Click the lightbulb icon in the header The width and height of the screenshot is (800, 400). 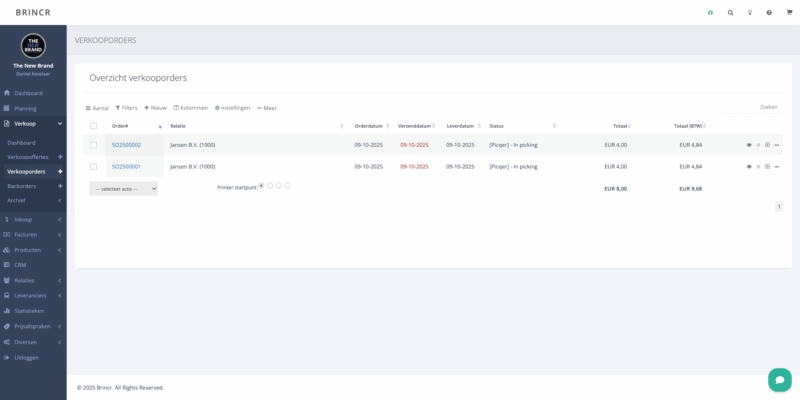coord(749,13)
